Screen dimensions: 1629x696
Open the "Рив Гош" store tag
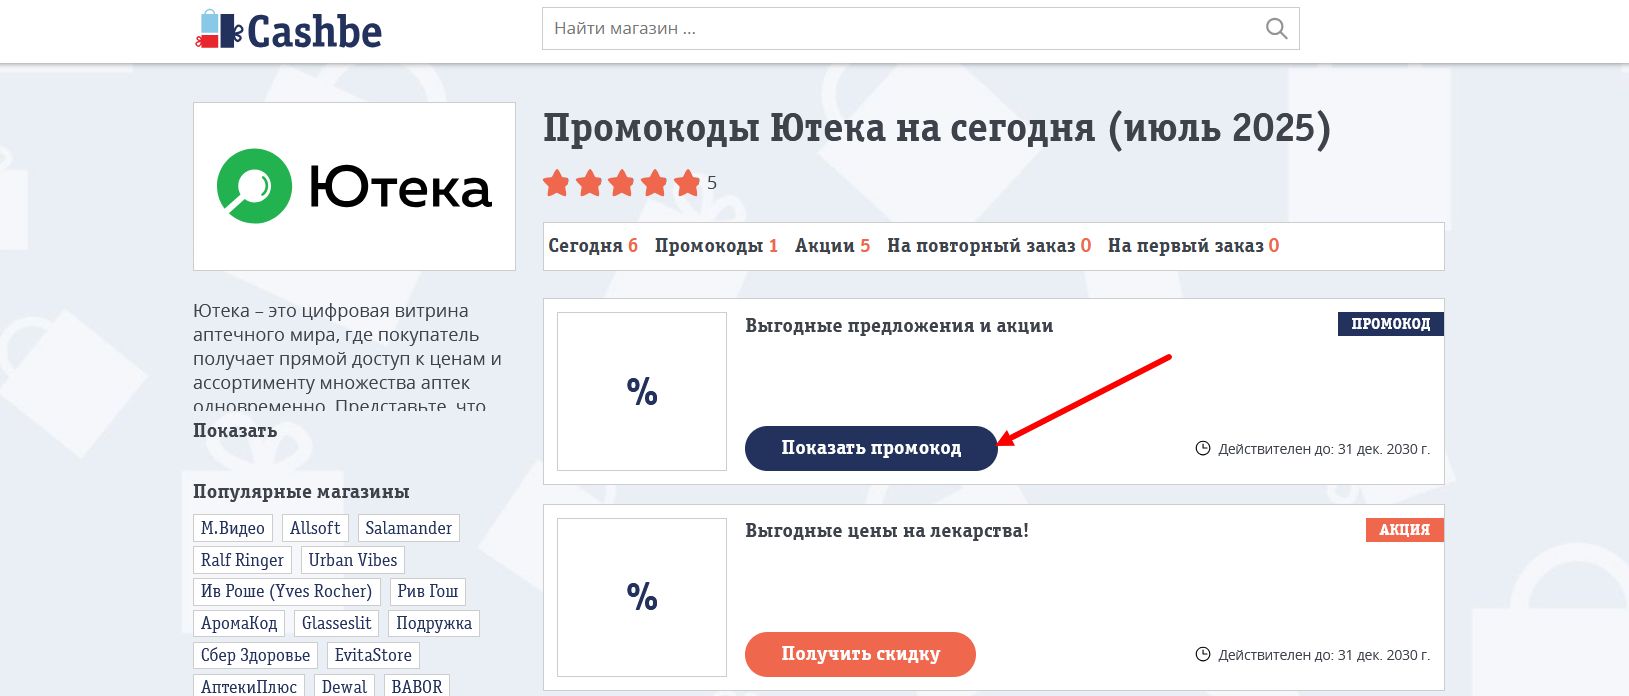(427, 591)
